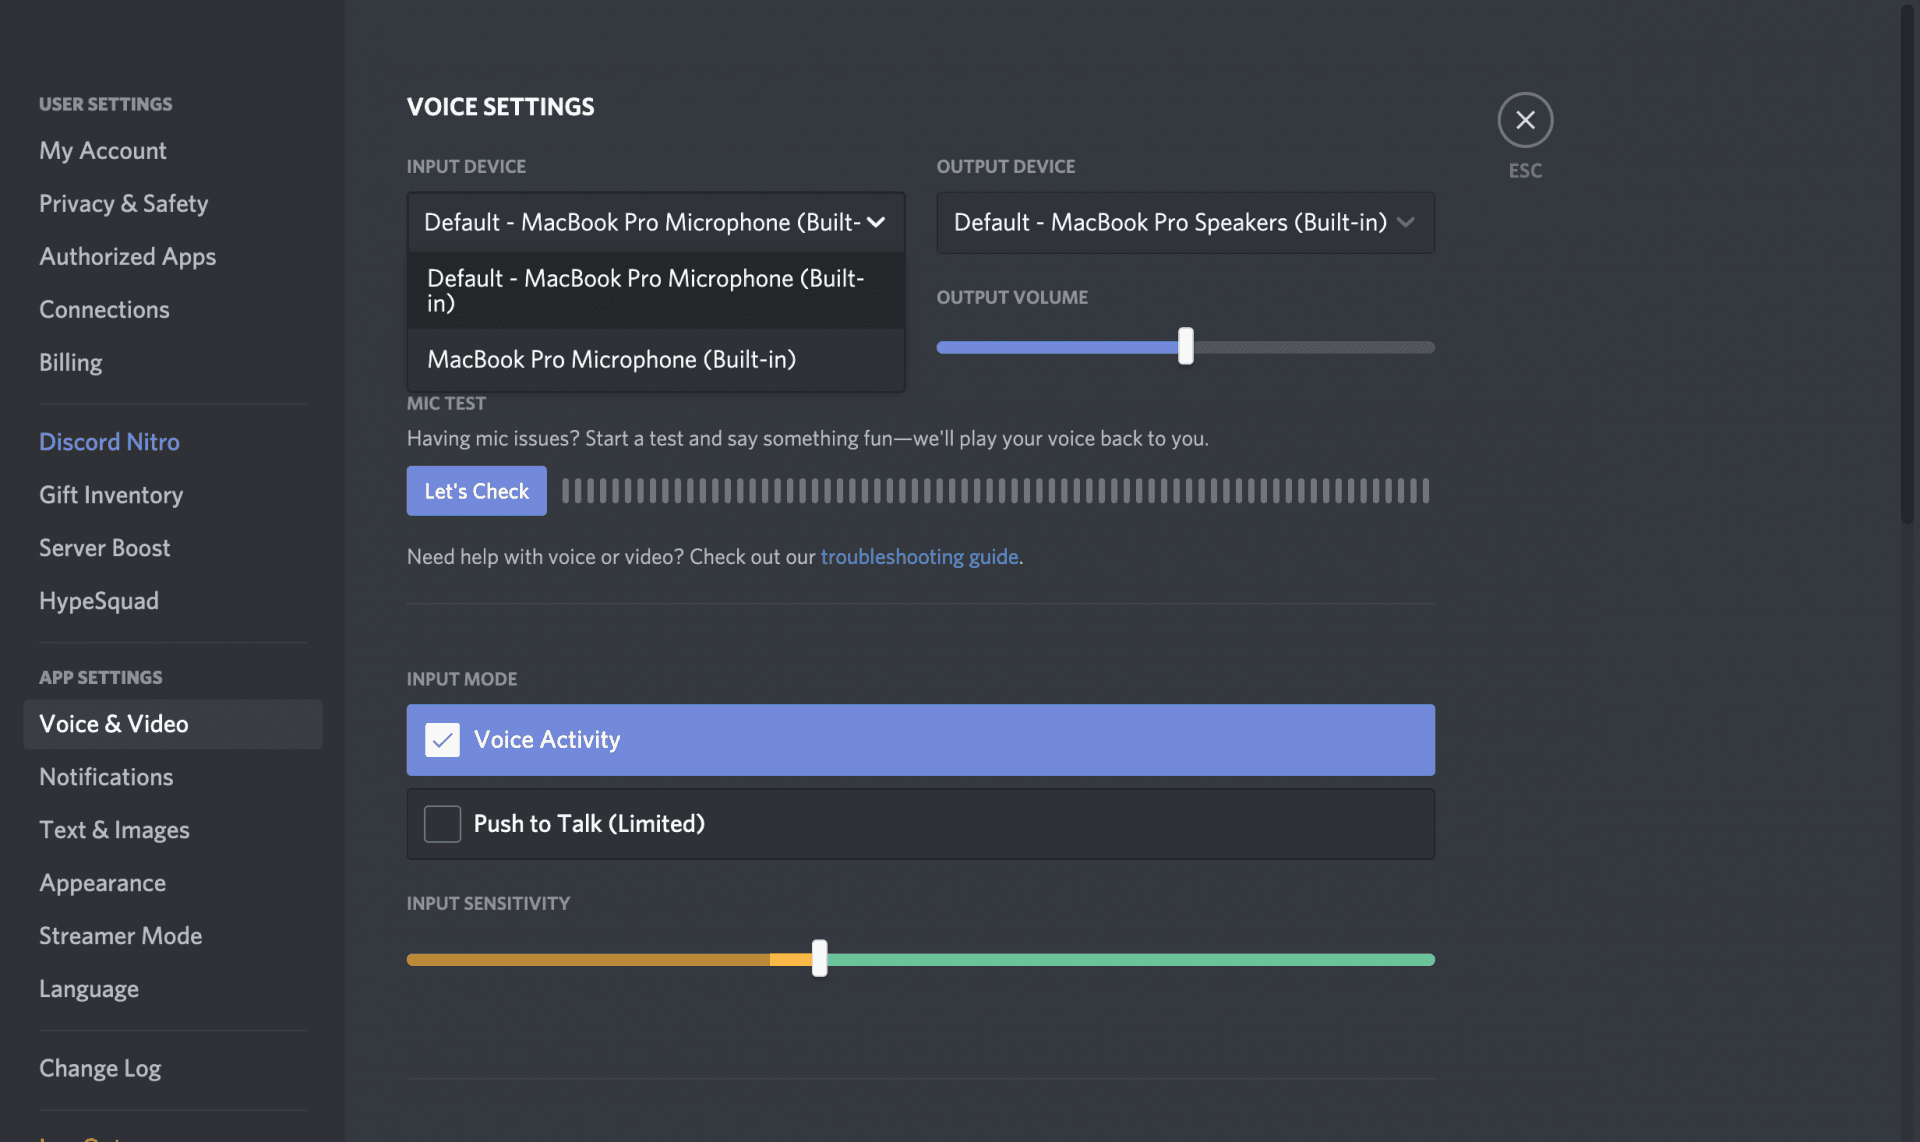Click the input sensitivity slider handle
Viewport: 1920px width, 1142px height.
pos(819,958)
